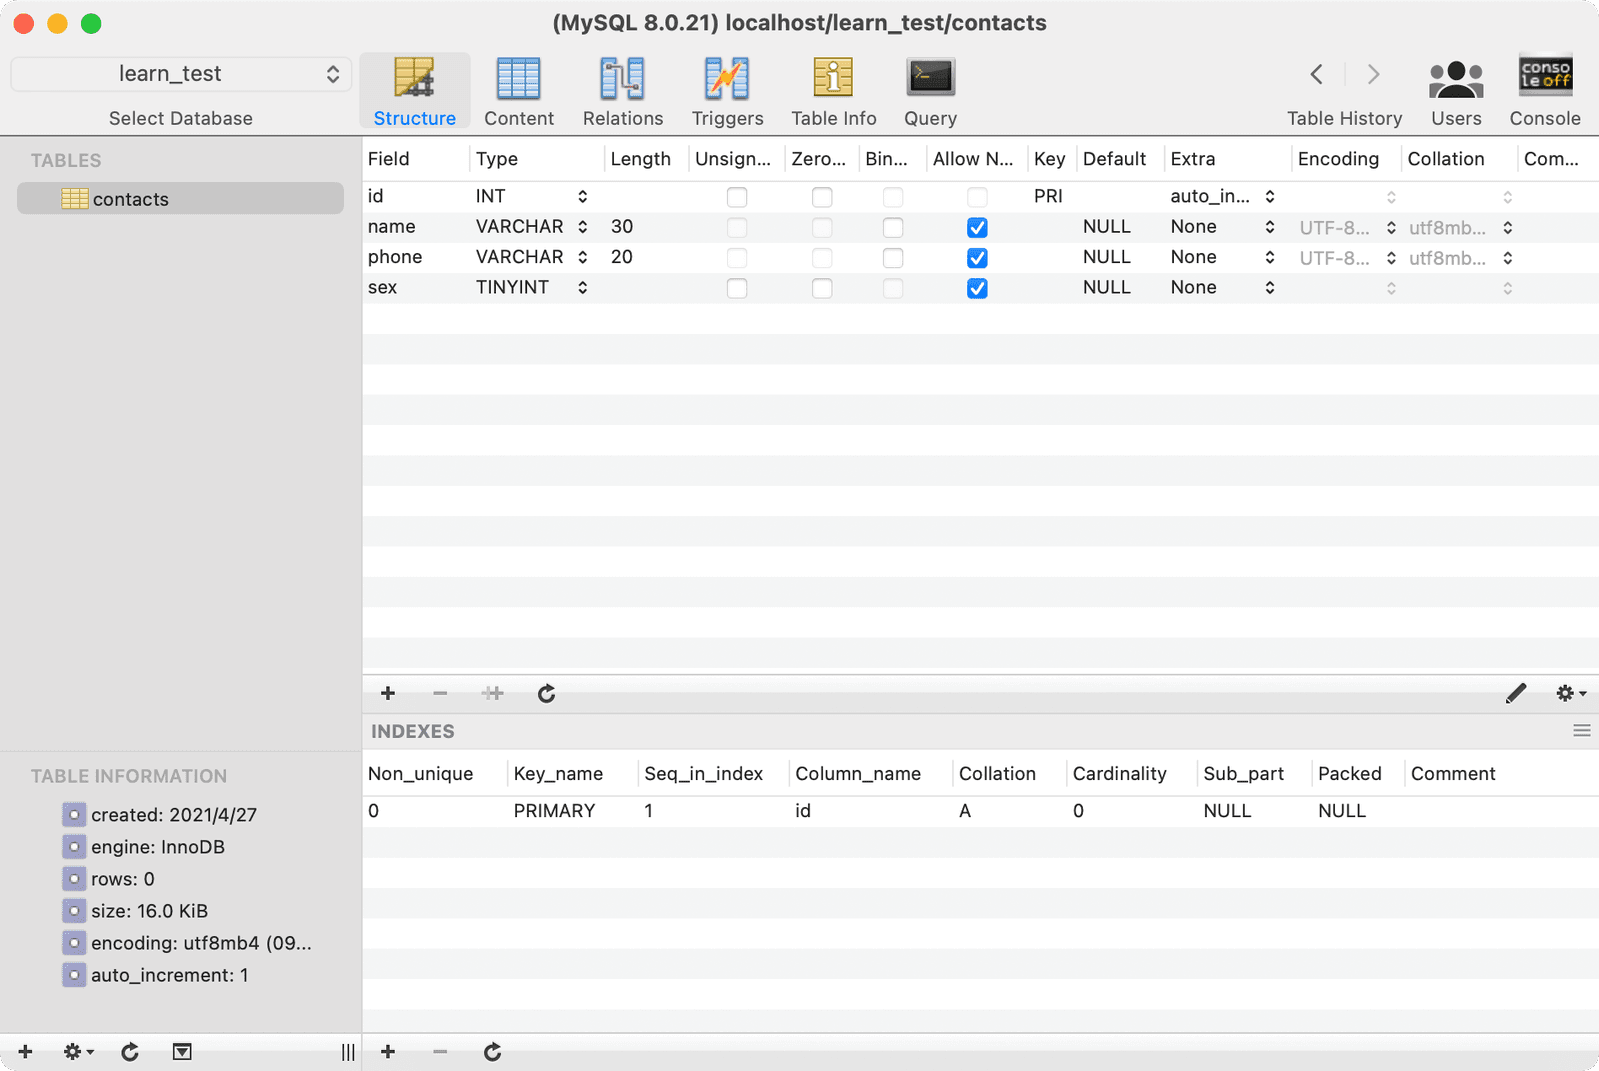Open the Triggers view icon
This screenshot has height=1071, width=1599.
pyautogui.click(x=727, y=79)
